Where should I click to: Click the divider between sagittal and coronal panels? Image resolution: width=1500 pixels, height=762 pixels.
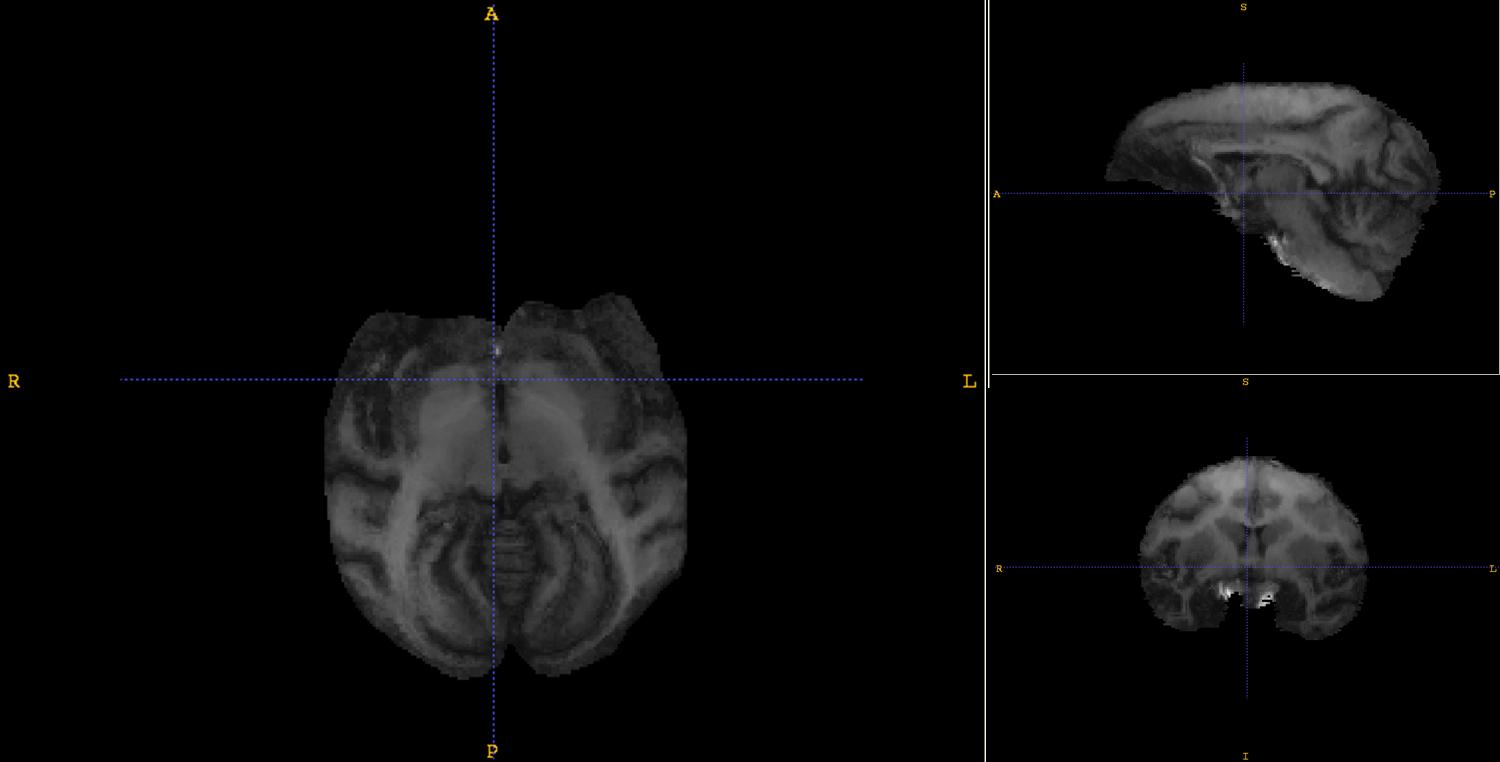(x=1244, y=375)
